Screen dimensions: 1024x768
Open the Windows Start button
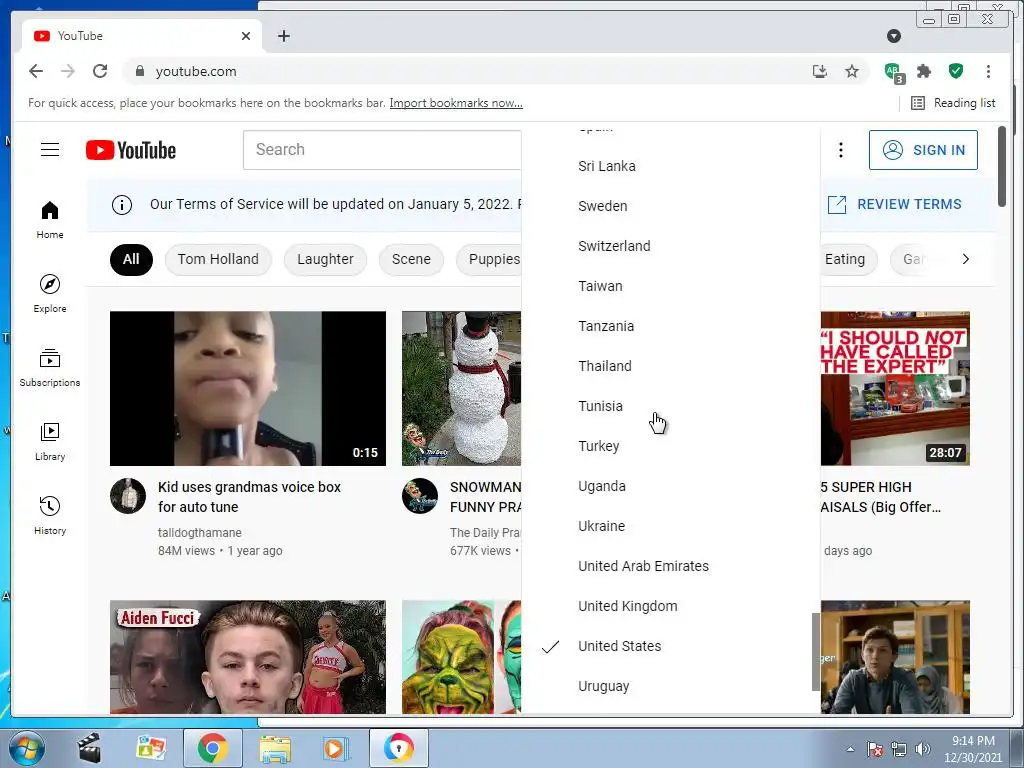pos(25,748)
